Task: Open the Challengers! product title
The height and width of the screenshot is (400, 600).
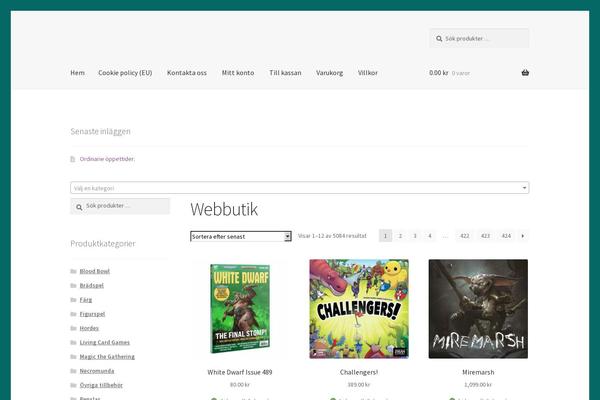Action: tap(359, 372)
